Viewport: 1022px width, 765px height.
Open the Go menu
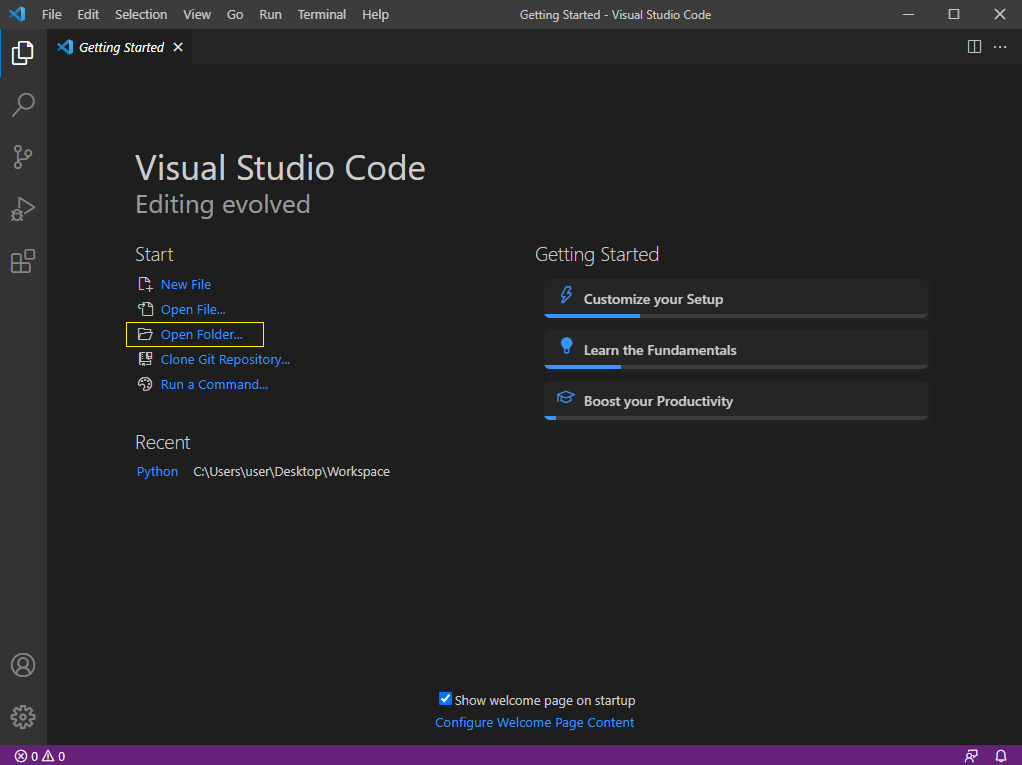click(x=235, y=14)
